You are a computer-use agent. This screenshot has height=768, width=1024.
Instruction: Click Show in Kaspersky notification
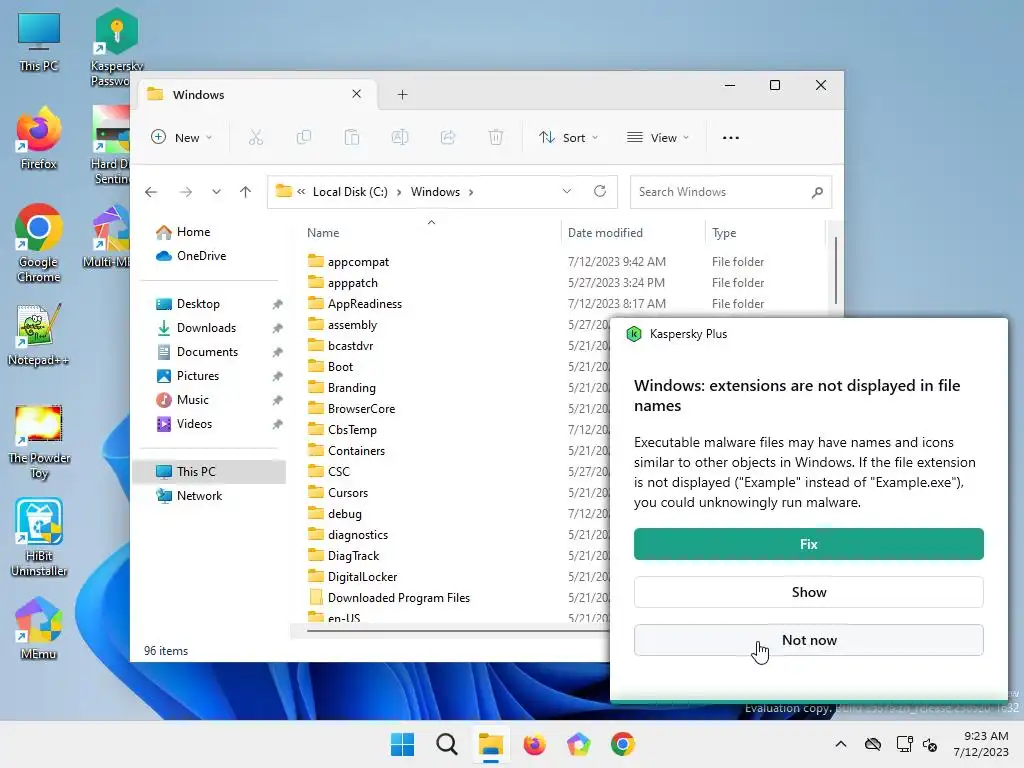point(808,592)
